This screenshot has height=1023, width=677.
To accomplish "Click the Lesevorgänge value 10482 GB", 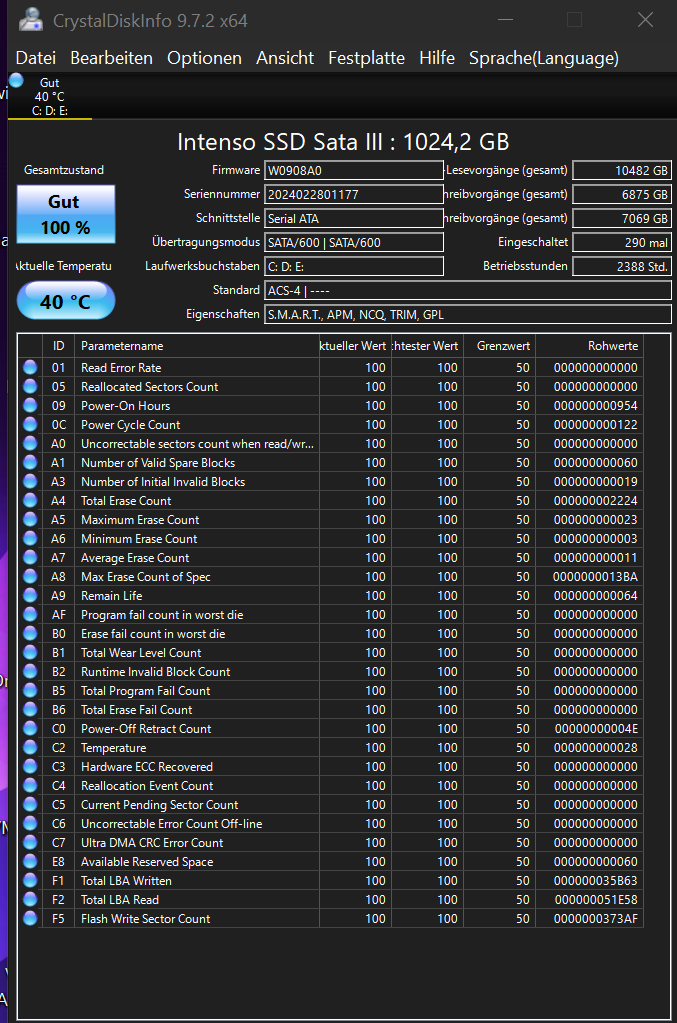I will [622, 170].
